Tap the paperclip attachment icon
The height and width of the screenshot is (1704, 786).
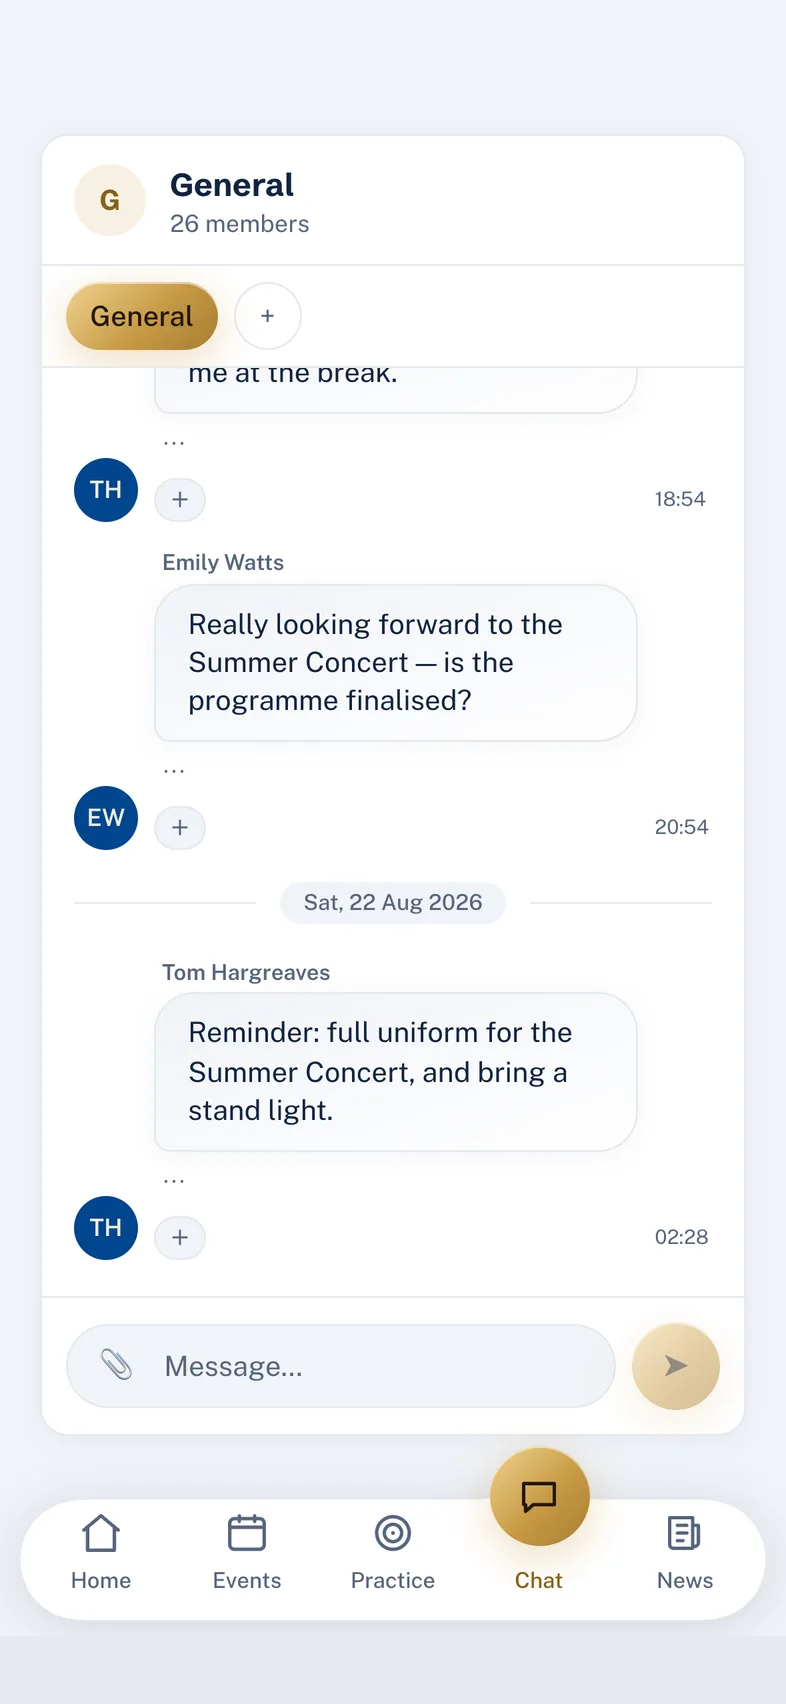(116, 1365)
